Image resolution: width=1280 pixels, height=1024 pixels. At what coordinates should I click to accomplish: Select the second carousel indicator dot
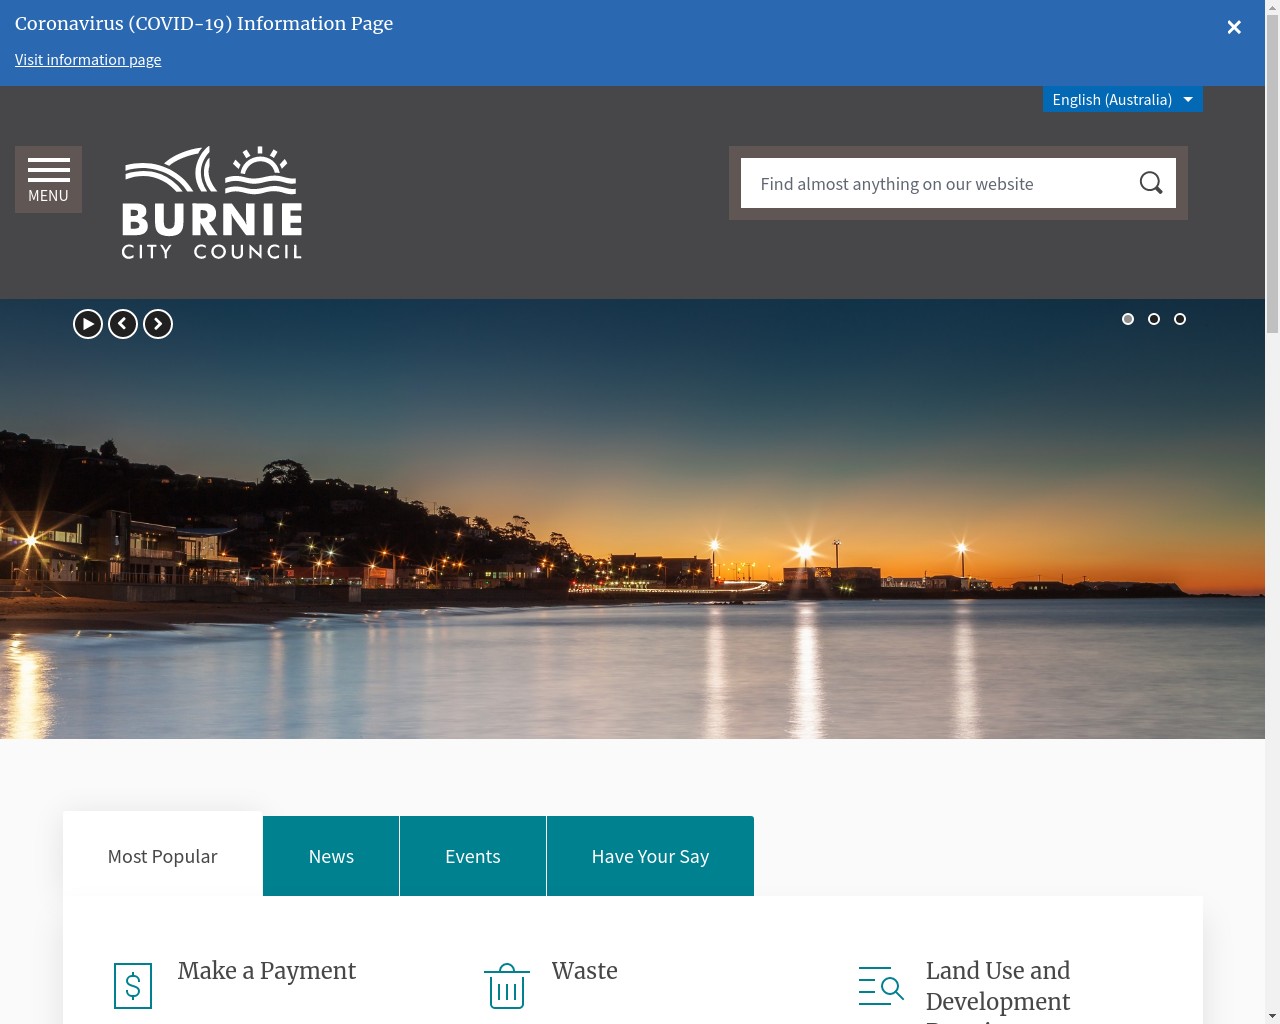pyautogui.click(x=1154, y=319)
